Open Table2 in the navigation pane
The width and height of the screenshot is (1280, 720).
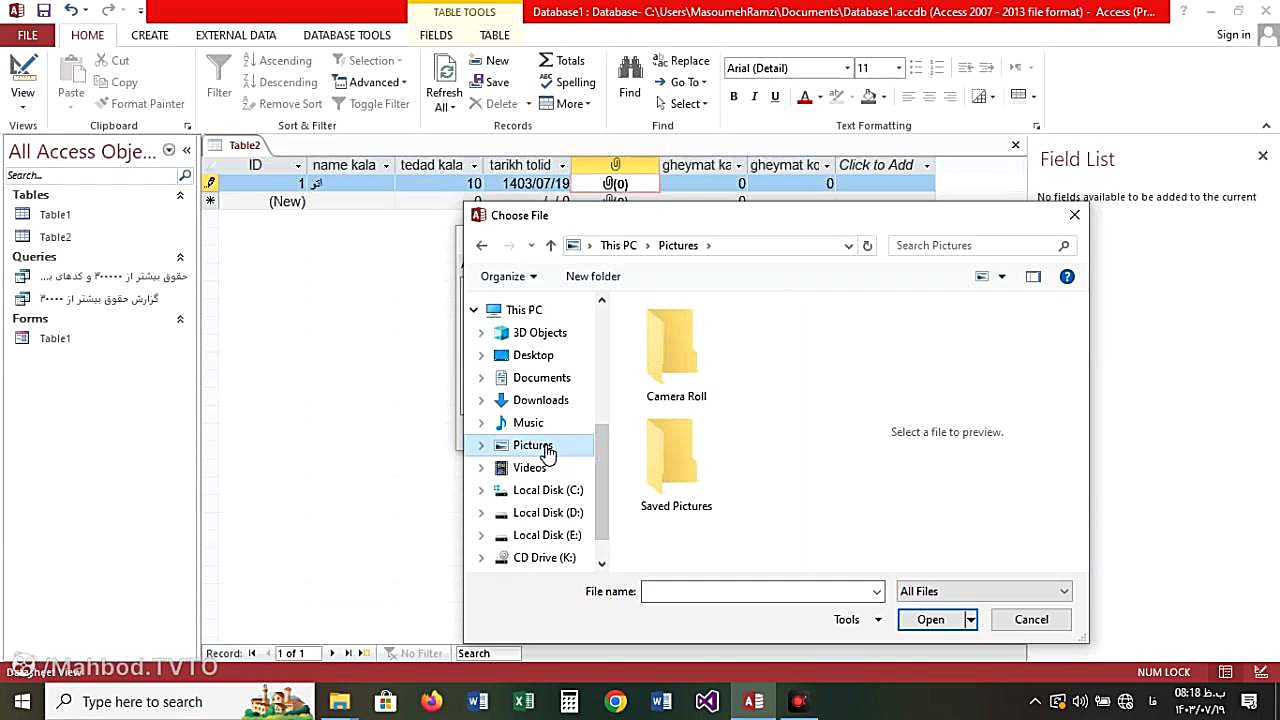(55, 237)
